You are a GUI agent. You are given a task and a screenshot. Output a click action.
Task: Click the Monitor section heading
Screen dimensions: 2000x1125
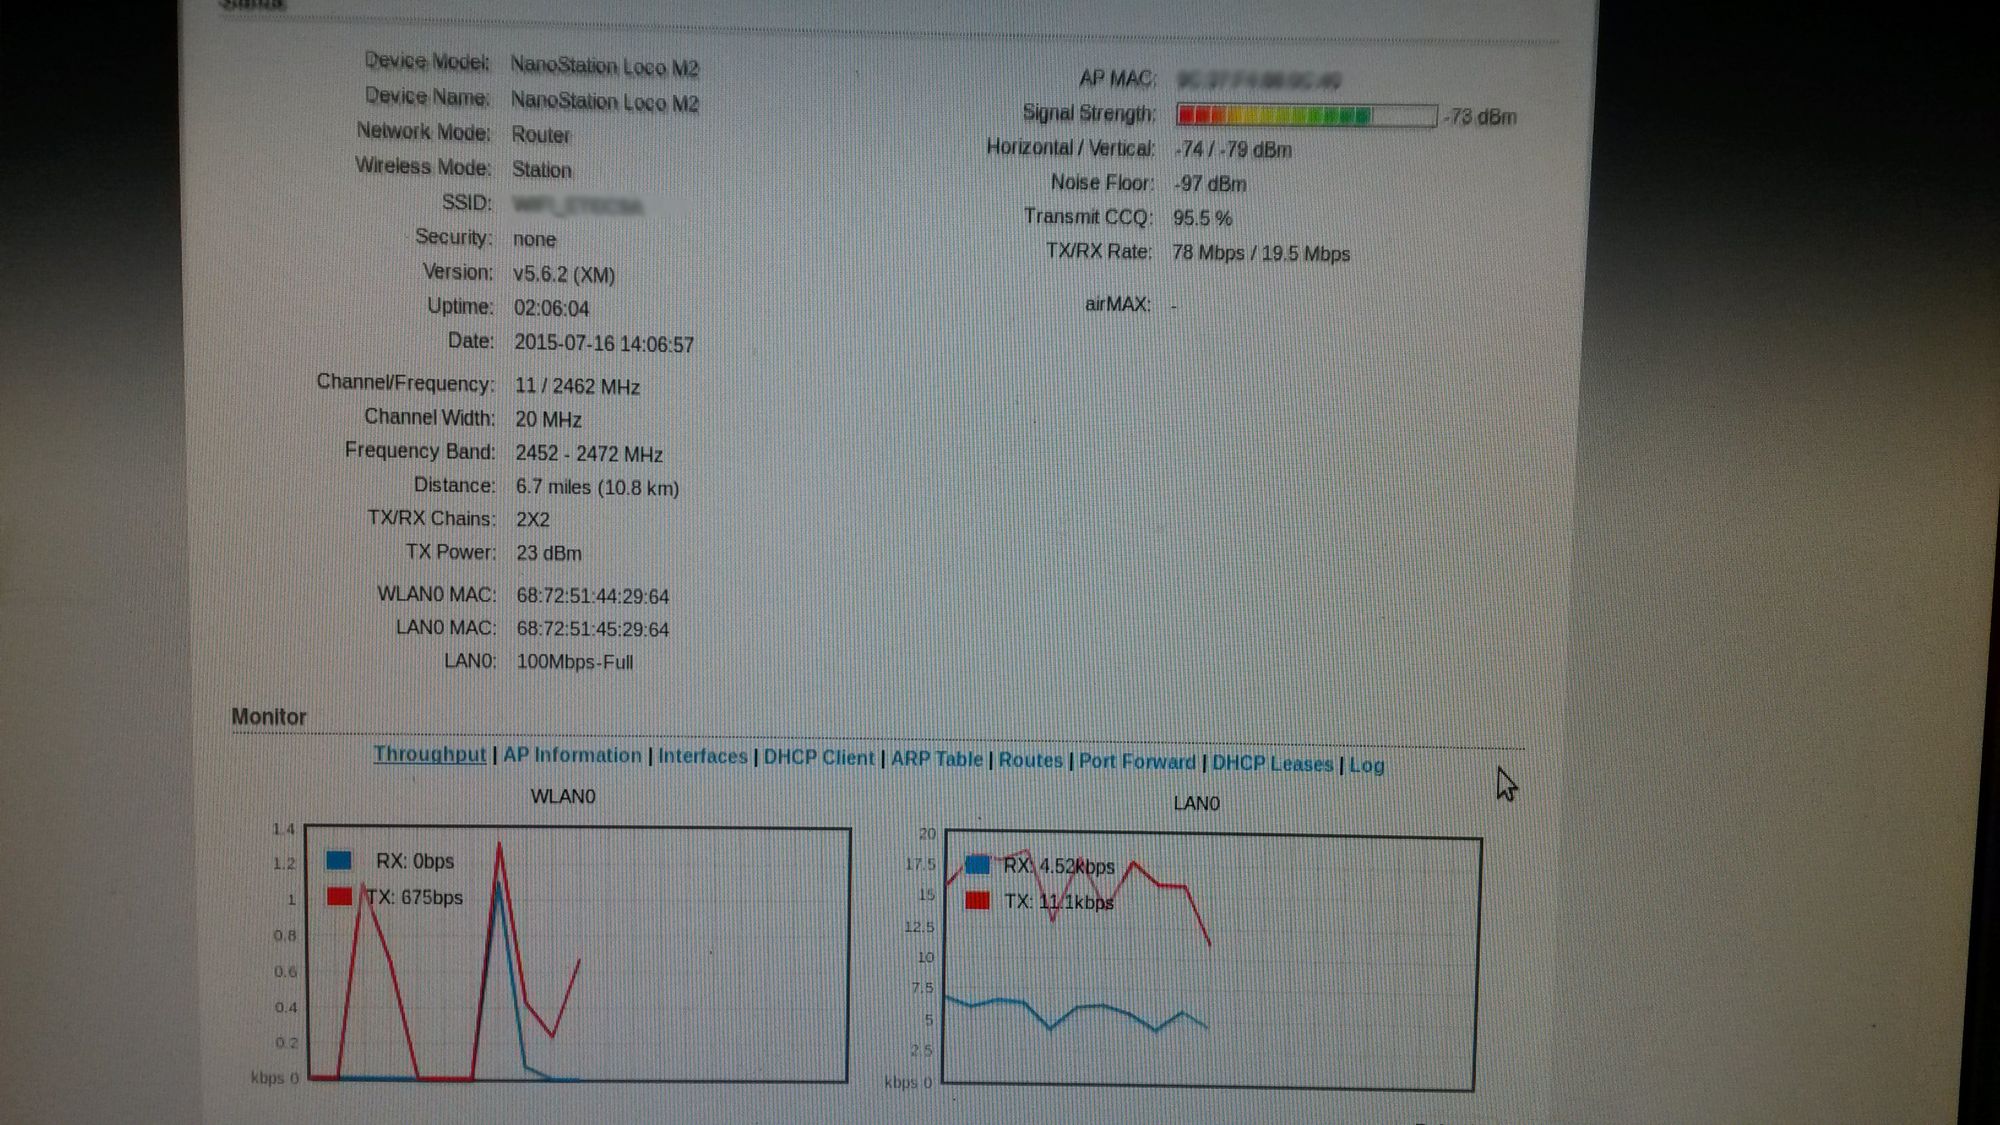pyautogui.click(x=268, y=717)
